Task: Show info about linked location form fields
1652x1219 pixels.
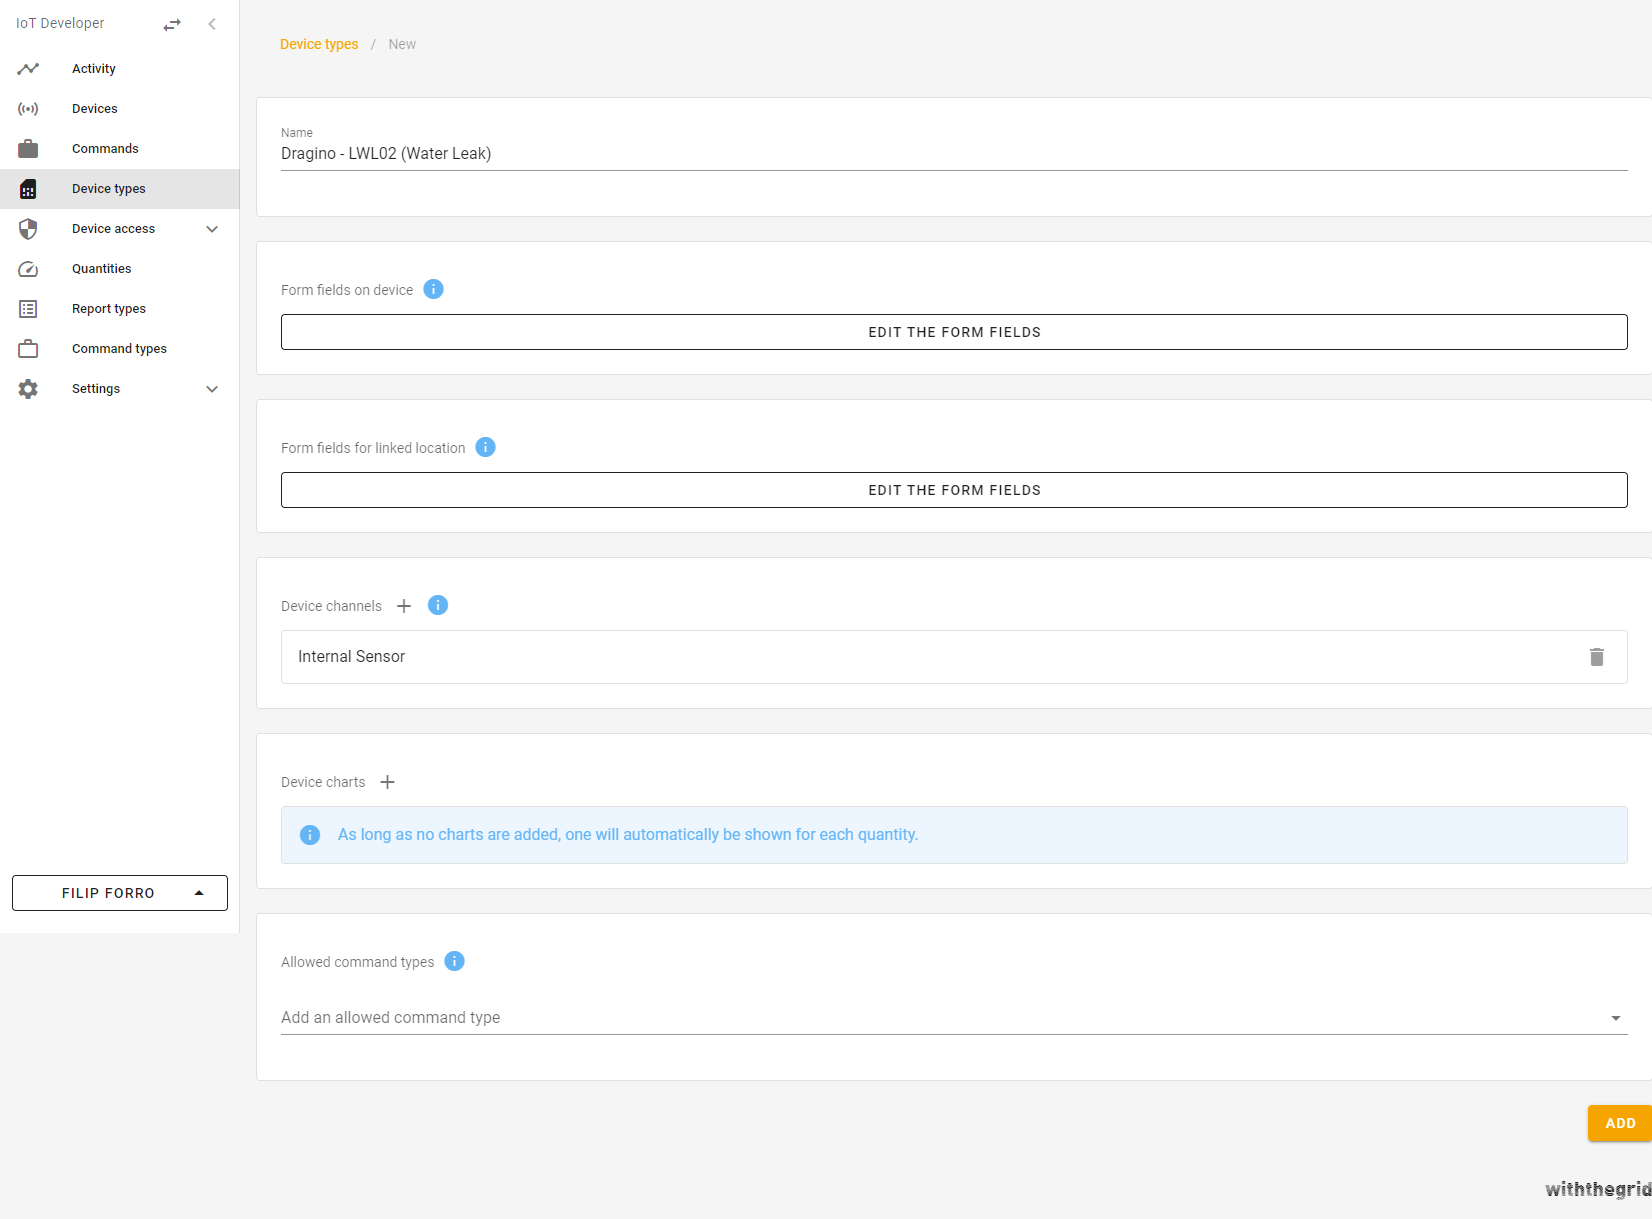Action: [485, 447]
